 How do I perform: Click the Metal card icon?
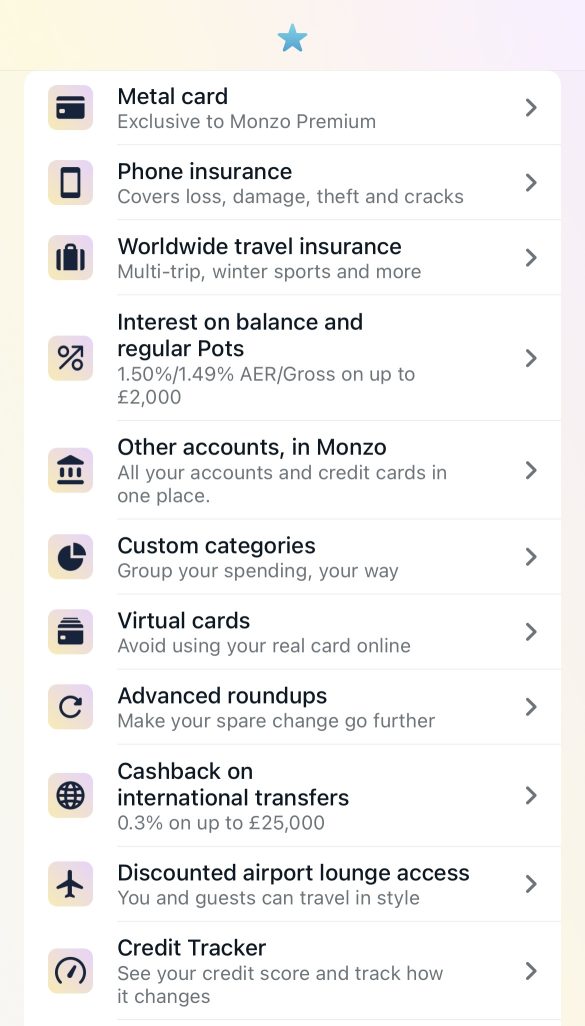click(70, 108)
